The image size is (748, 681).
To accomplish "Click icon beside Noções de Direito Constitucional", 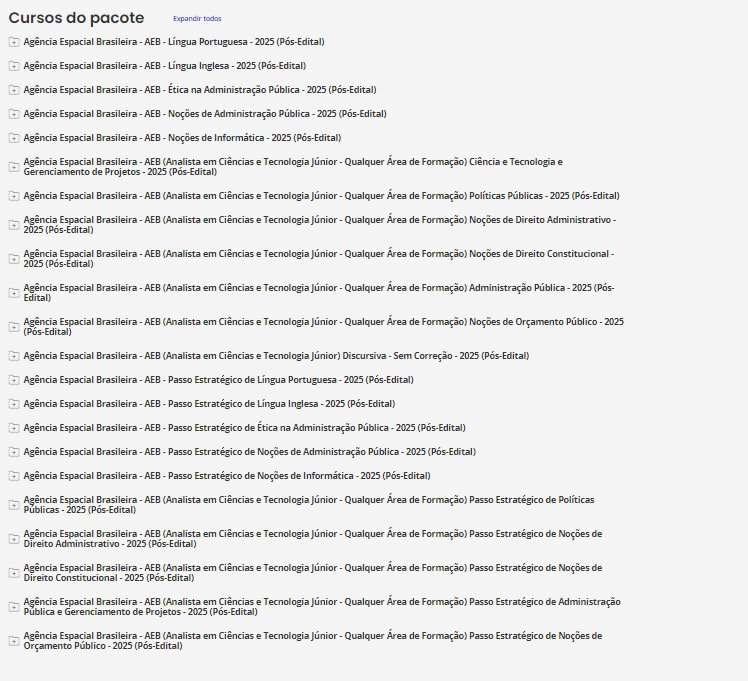I will [13, 259].
